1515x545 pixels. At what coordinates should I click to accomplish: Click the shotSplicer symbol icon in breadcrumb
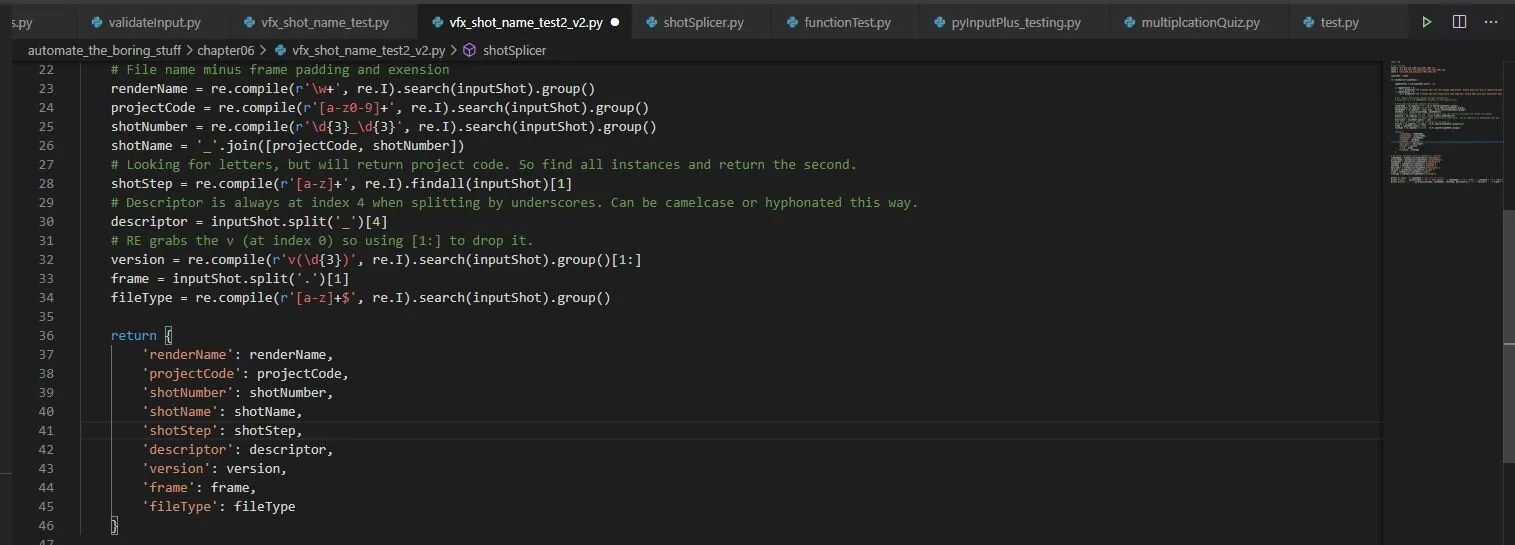(x=469, y=50)
